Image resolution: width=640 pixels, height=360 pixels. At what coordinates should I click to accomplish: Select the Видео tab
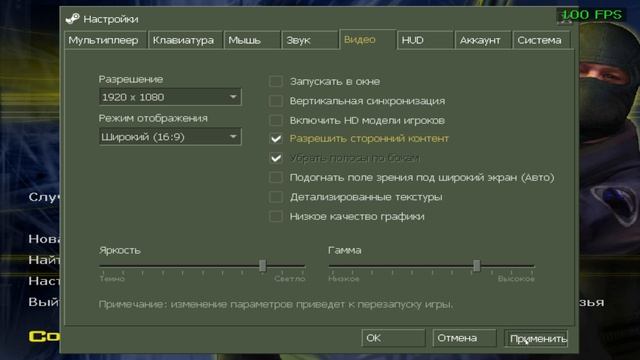367,40
